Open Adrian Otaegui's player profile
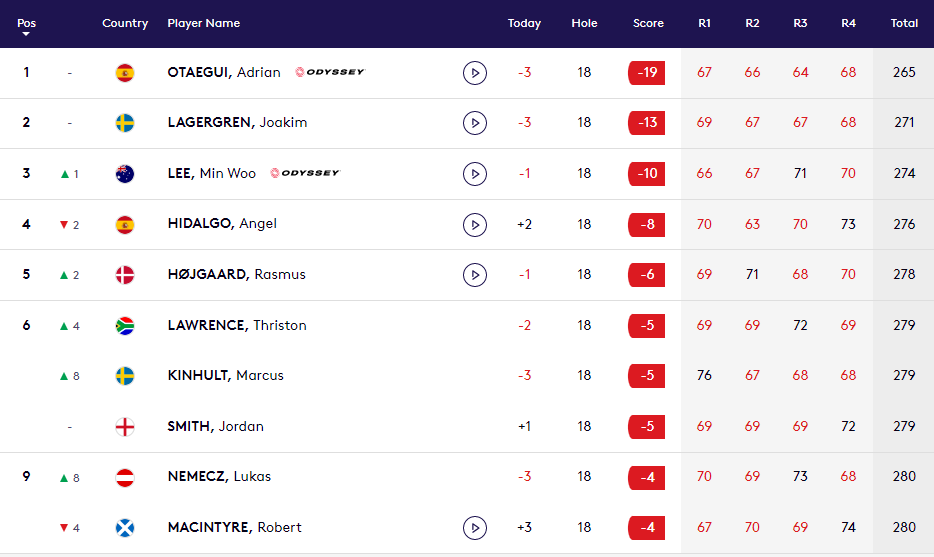This screenshot has height=557, width=934. point(224,73)
